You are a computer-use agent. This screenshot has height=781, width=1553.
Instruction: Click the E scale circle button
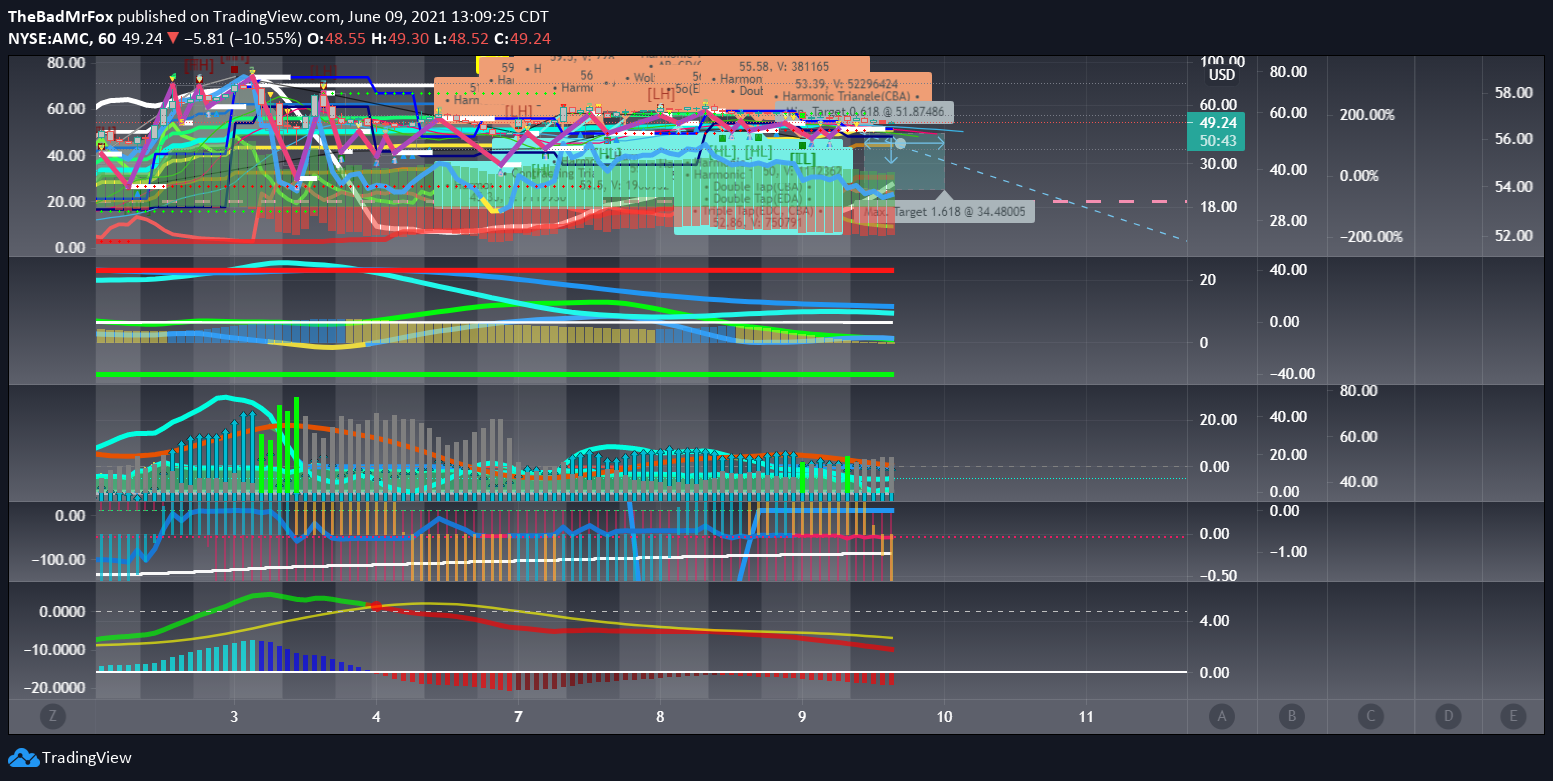(1514, 716)
